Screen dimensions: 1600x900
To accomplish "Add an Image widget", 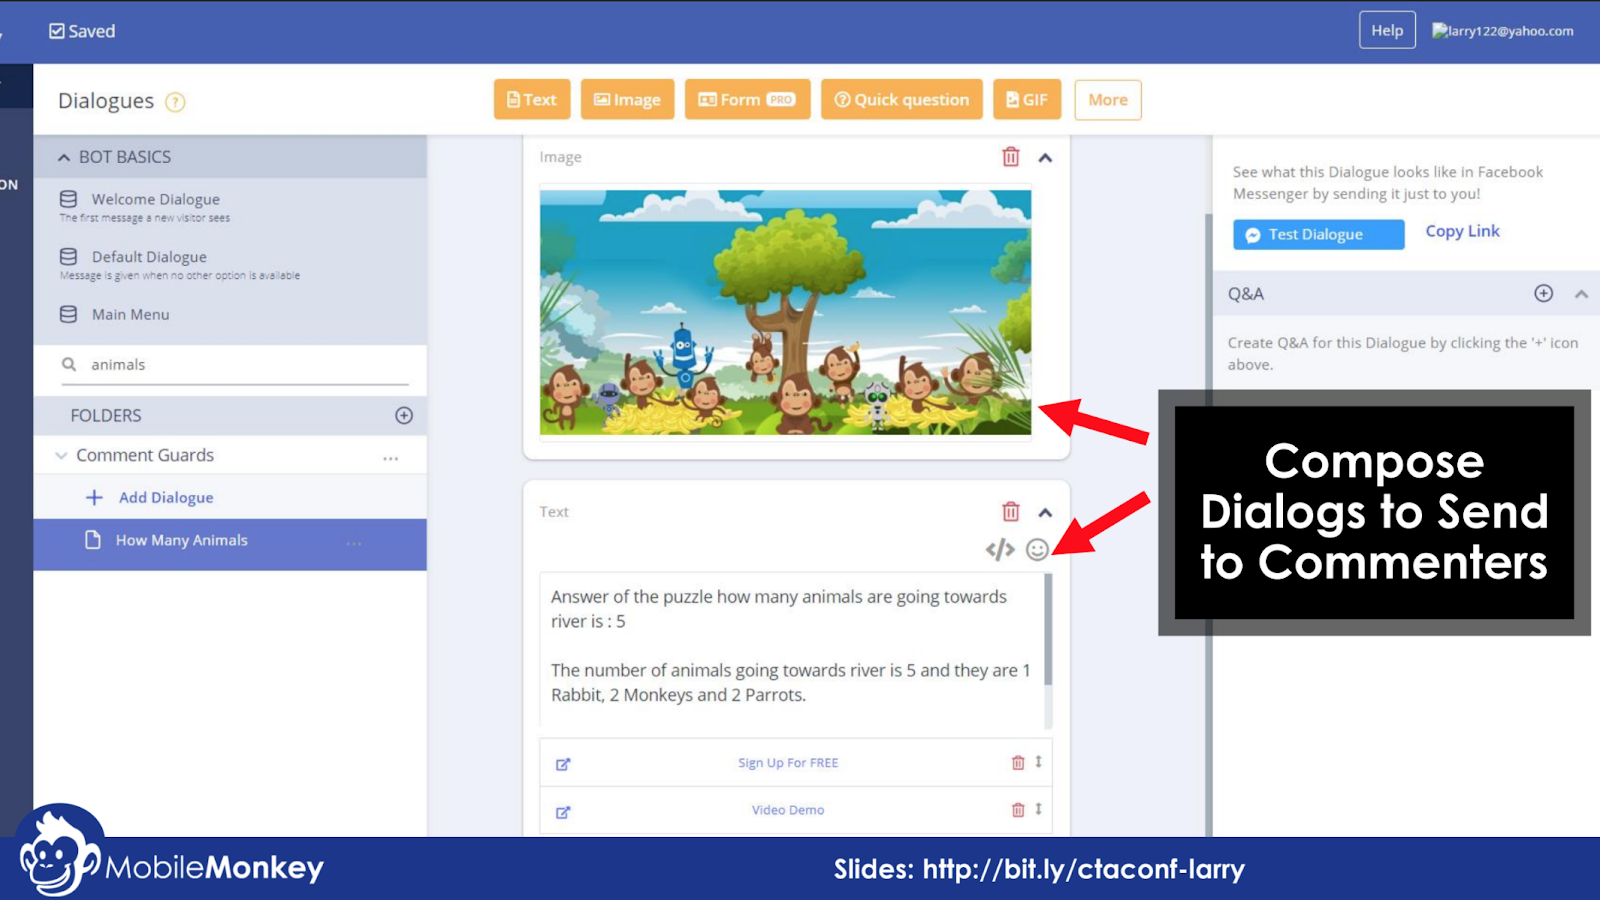I will (628, 100).
